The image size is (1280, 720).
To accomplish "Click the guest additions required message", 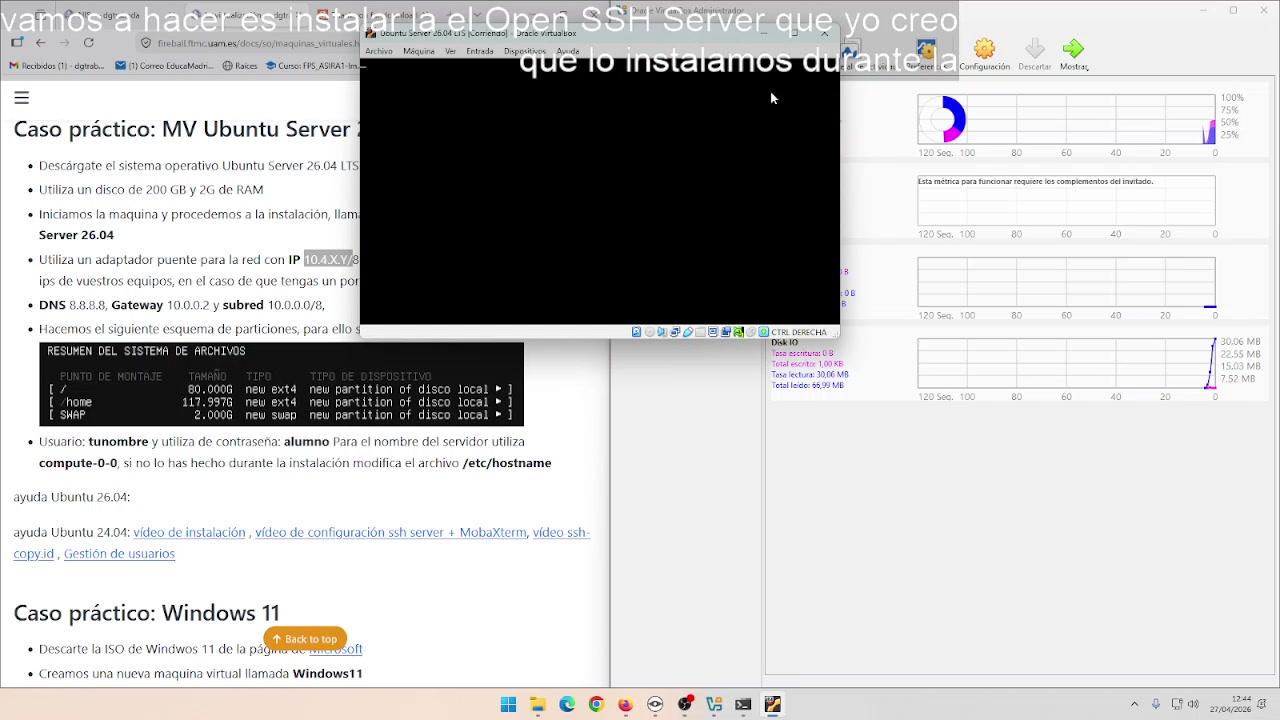I will [x=1036, y=182].
